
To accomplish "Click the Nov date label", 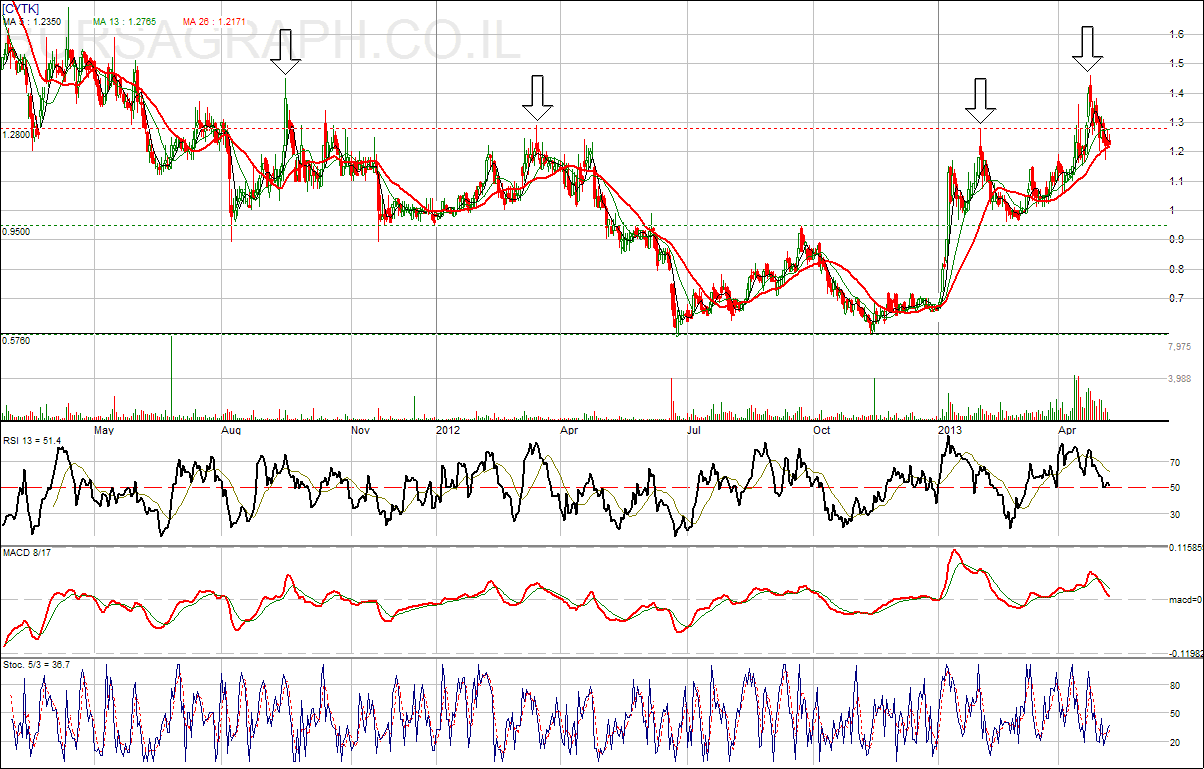I will (x=362, y=431).
